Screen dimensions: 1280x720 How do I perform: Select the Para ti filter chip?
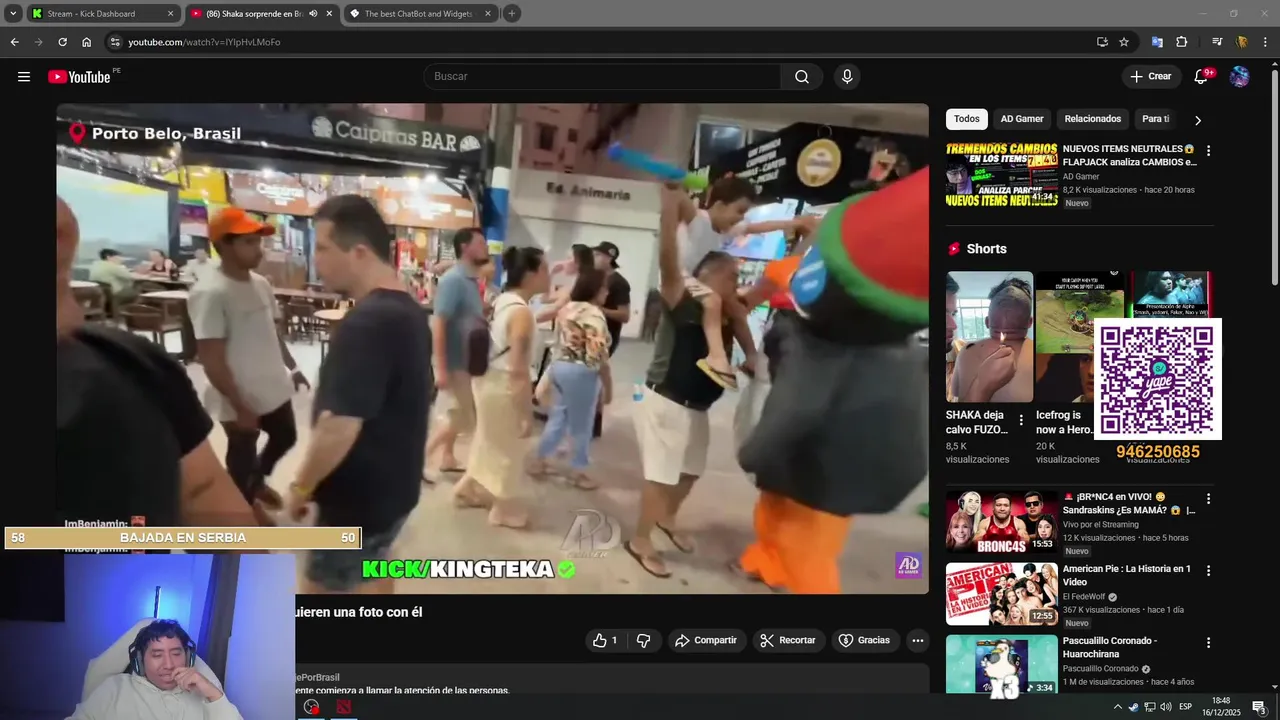pos(1156,119)
